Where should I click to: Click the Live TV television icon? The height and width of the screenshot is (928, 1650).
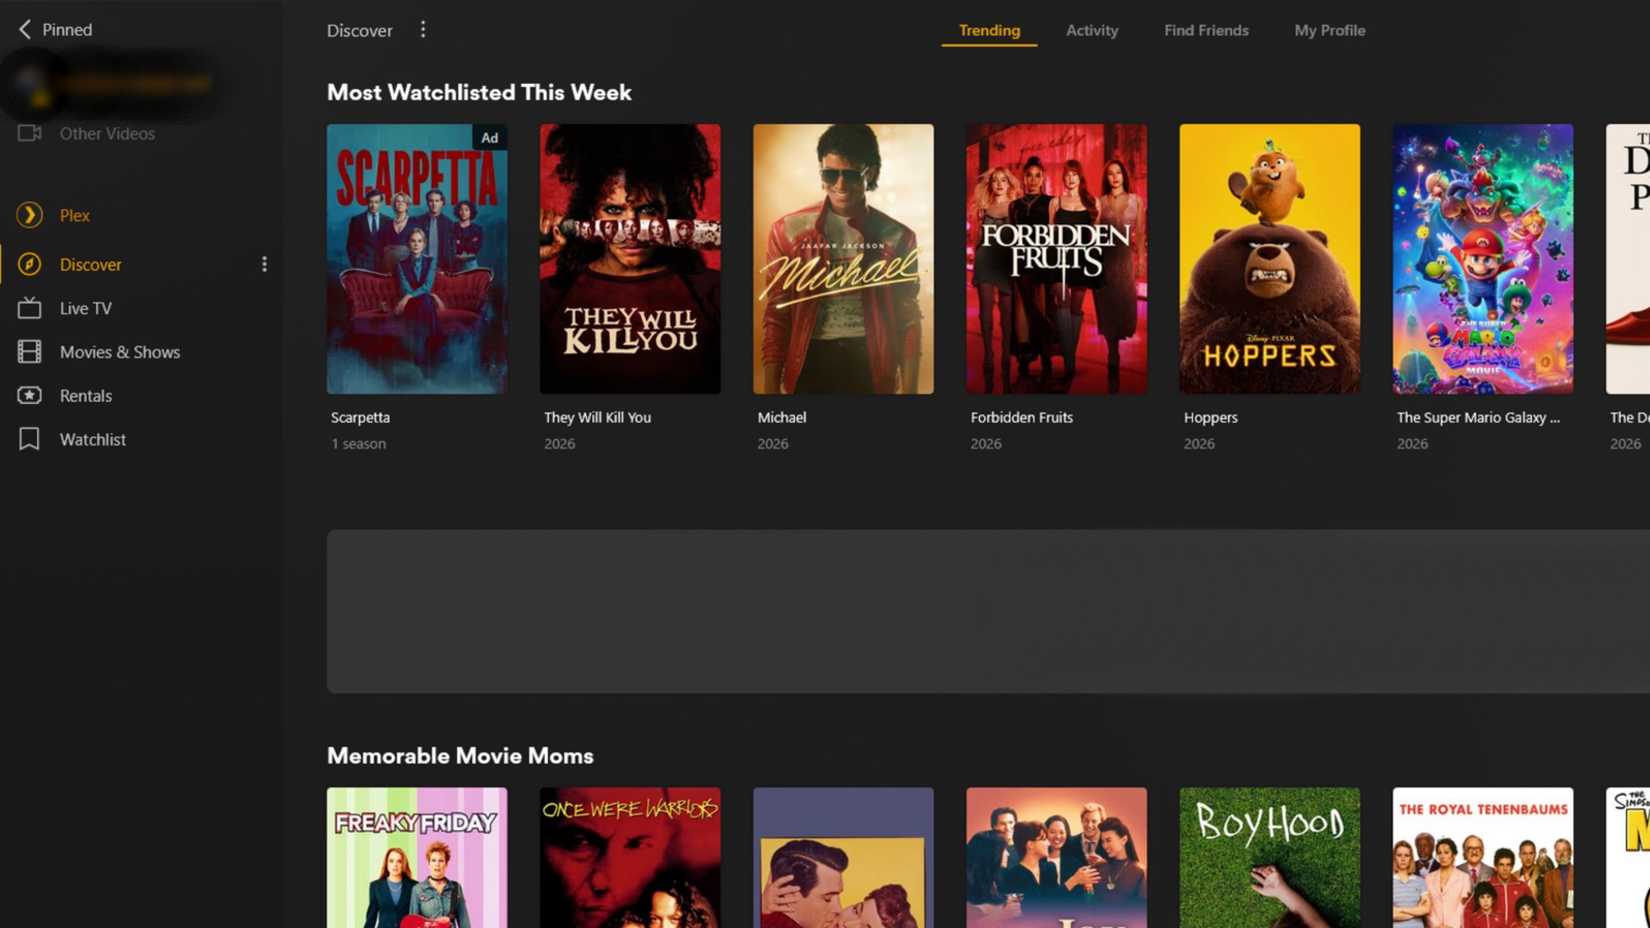29,308
